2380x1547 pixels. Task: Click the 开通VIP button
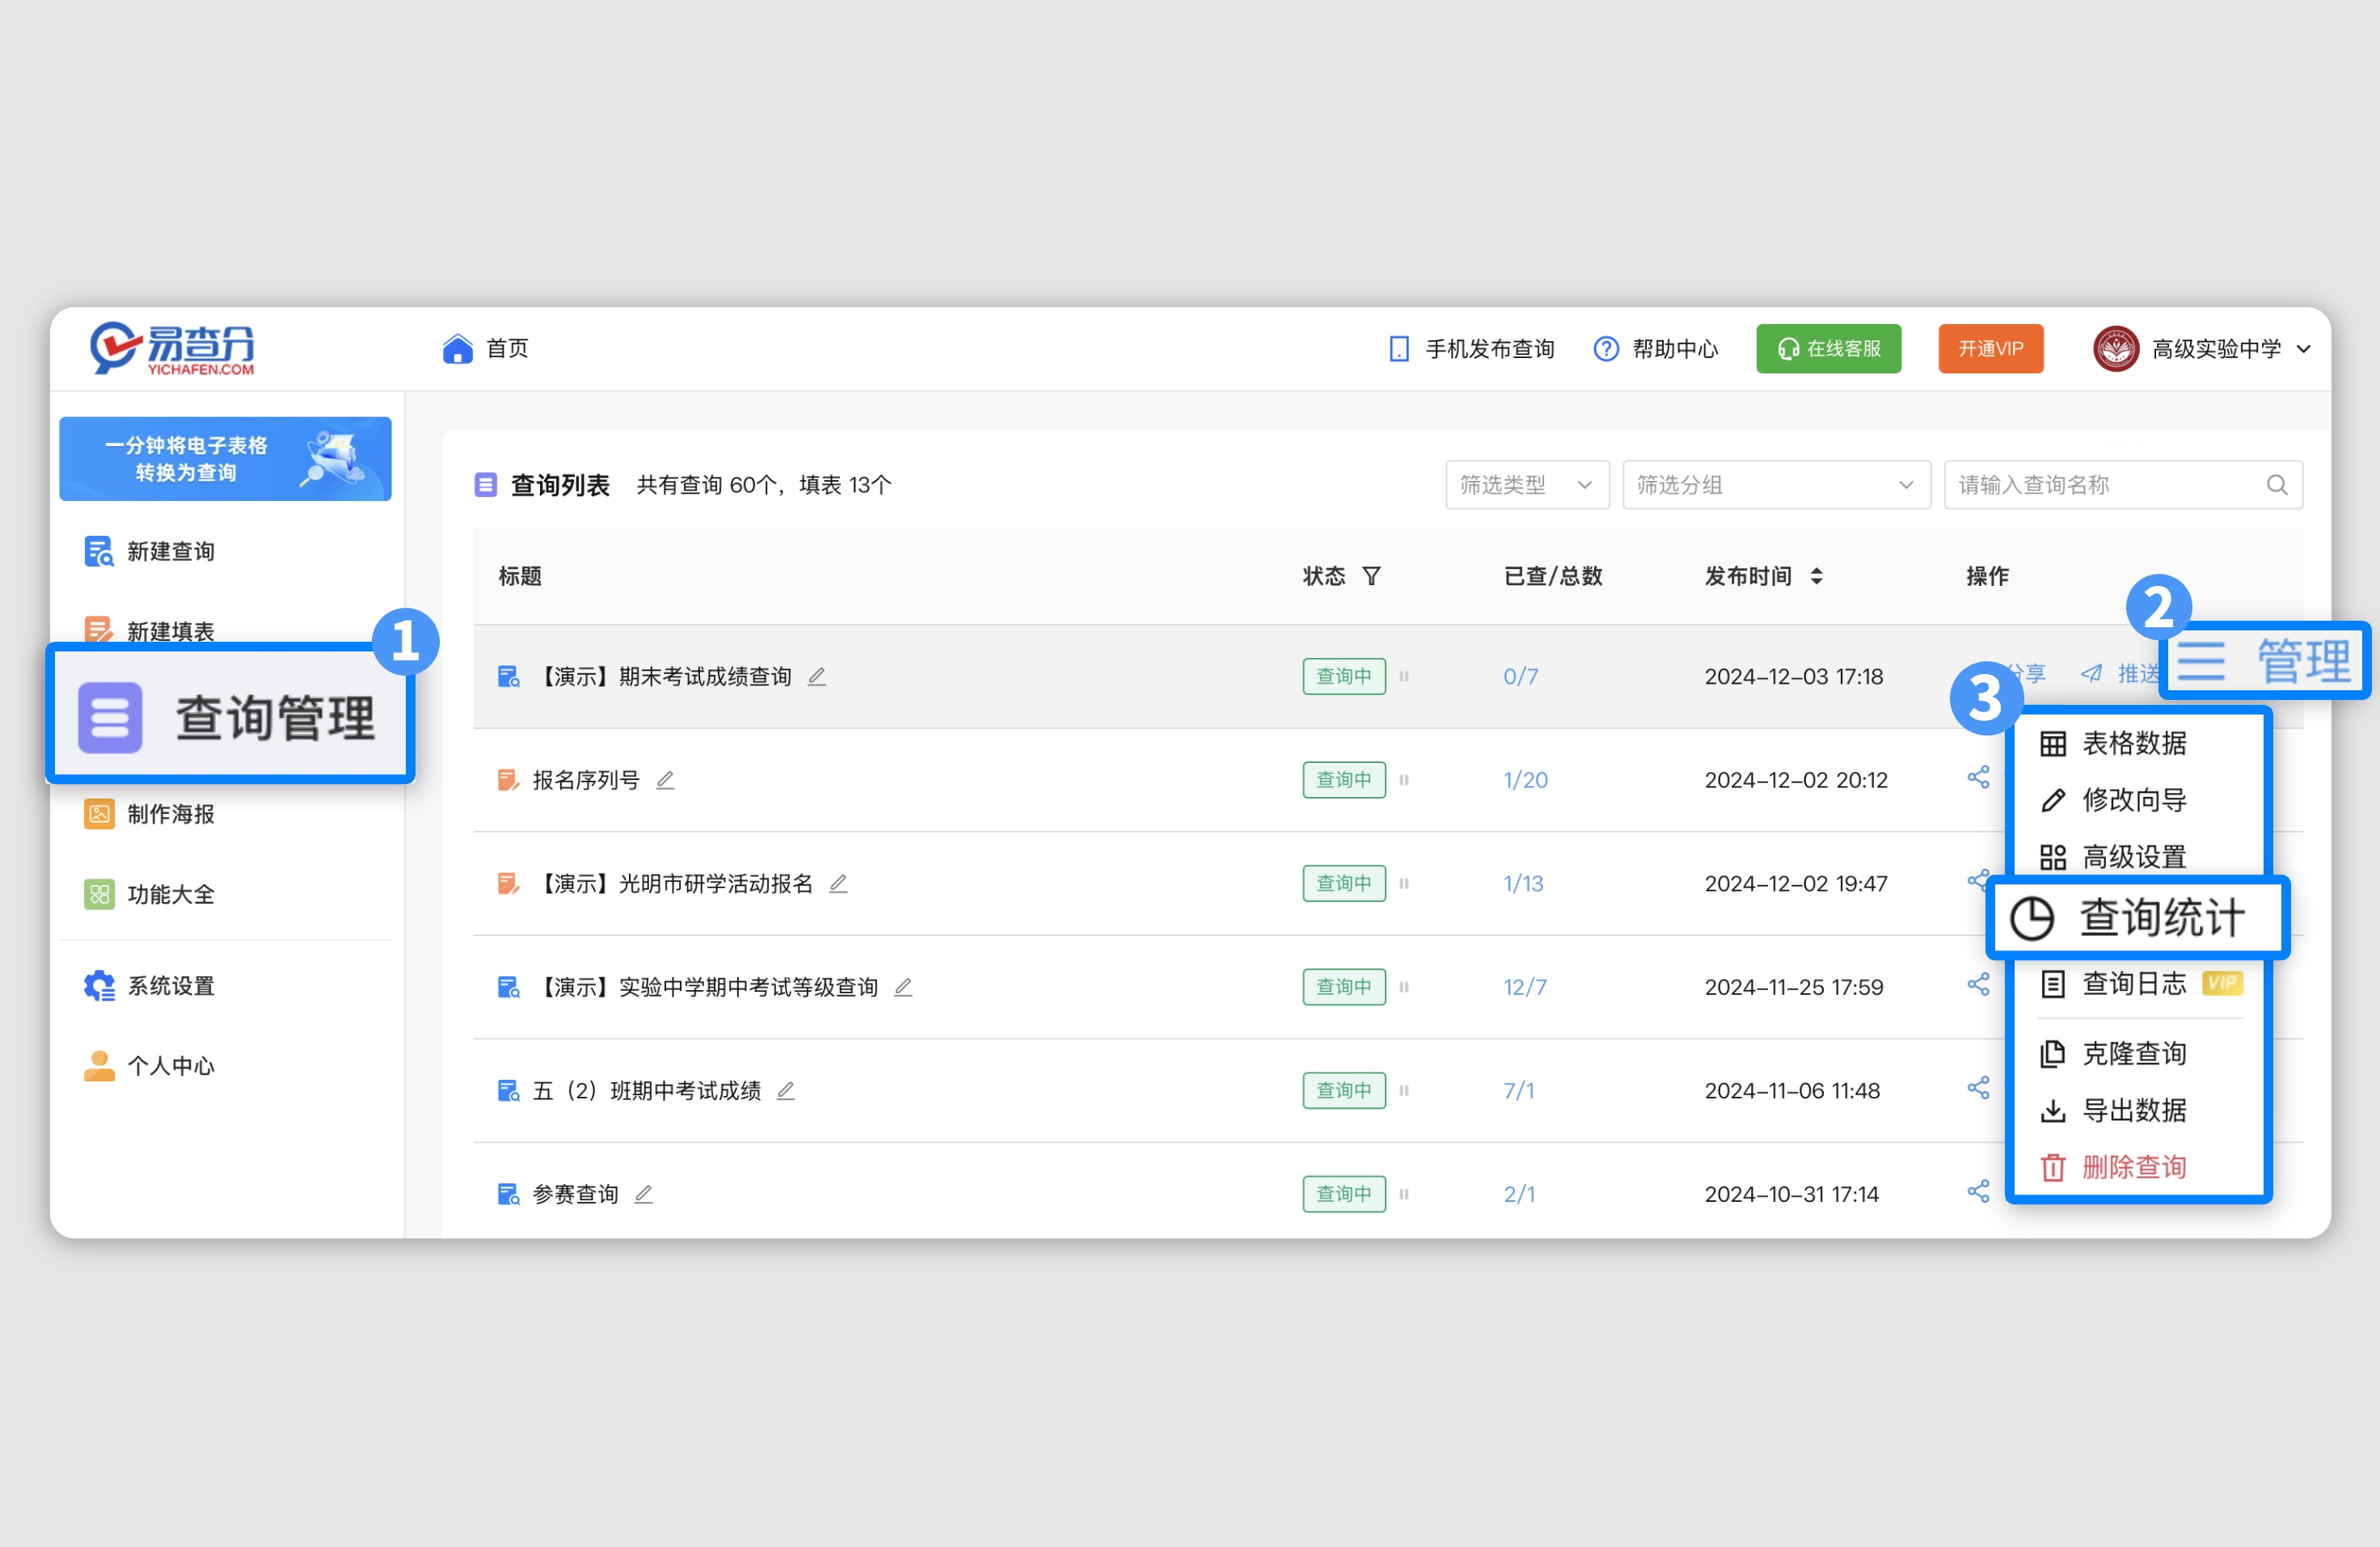coord(1990,348)
